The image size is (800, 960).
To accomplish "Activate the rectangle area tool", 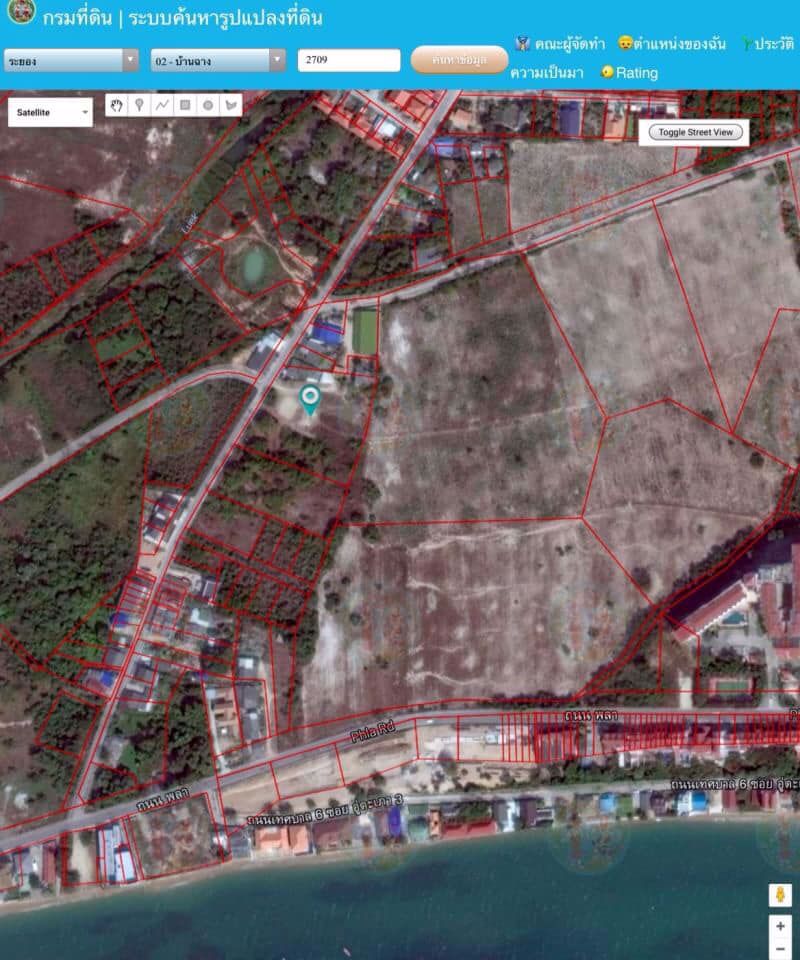I will [x=185, y=106].
